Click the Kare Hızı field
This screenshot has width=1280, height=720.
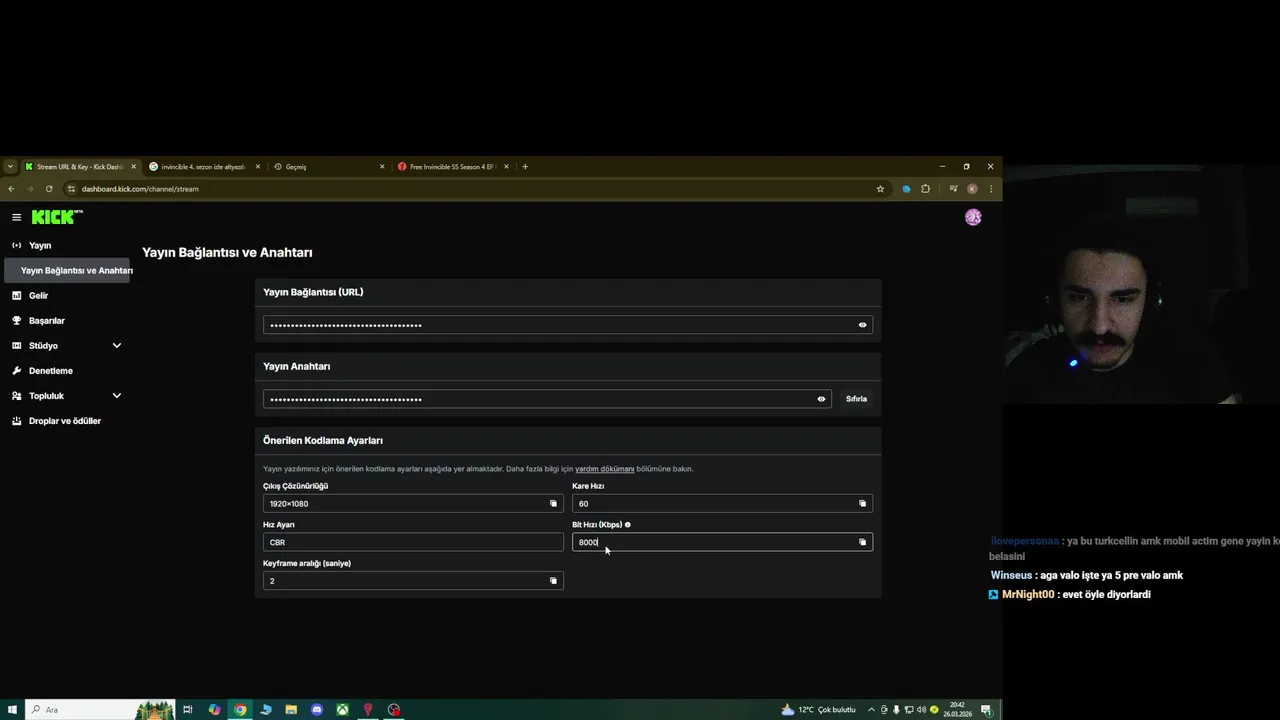click(722, 504)
